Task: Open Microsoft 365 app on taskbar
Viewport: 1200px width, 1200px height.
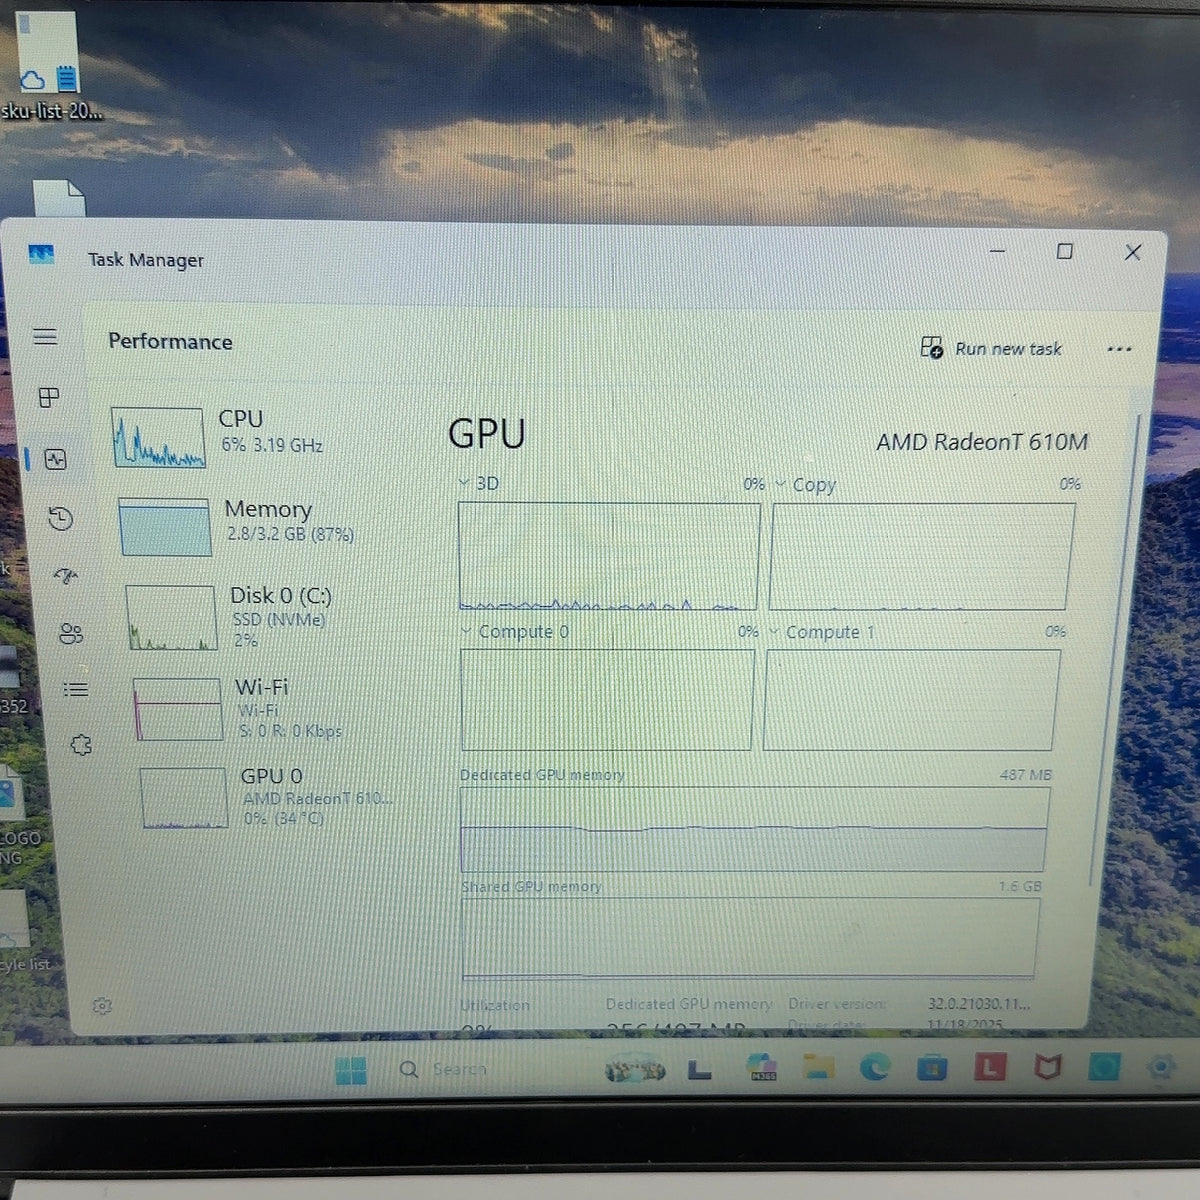Action: (x=763, y=1068)
